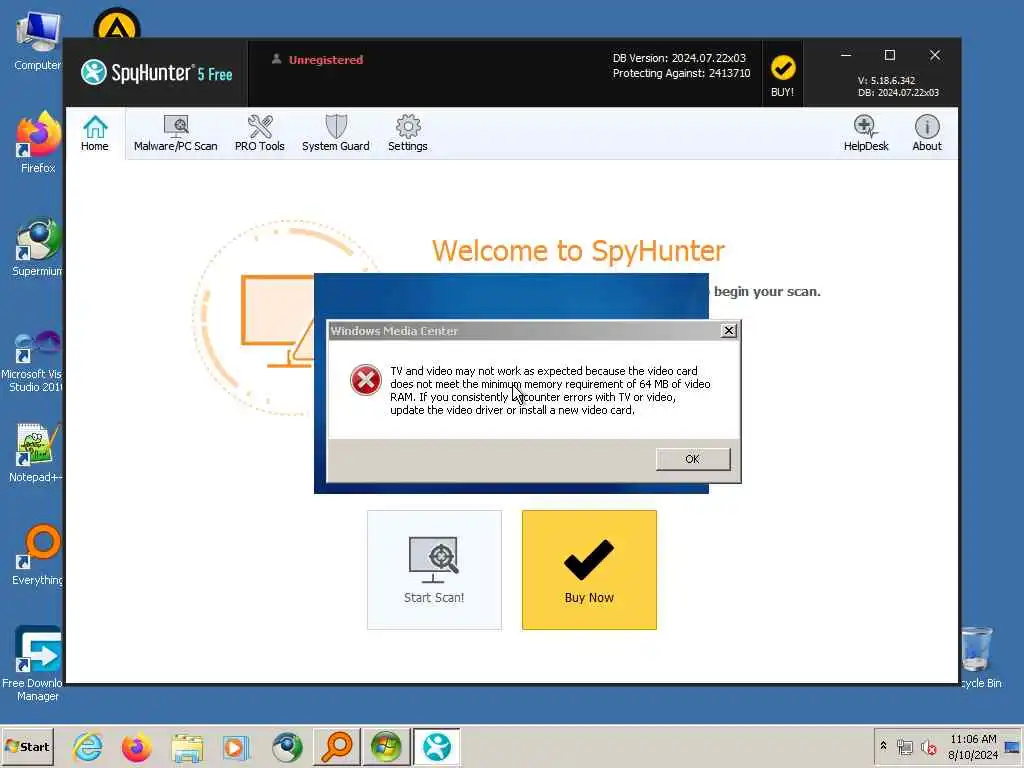Click the yellow Buy Now tile

click(589, 569)
